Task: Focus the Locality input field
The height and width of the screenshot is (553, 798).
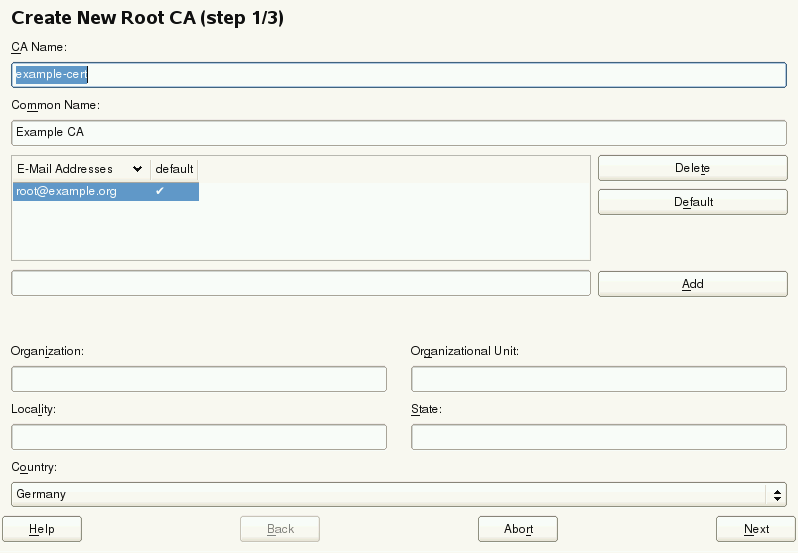Action: 198,437
